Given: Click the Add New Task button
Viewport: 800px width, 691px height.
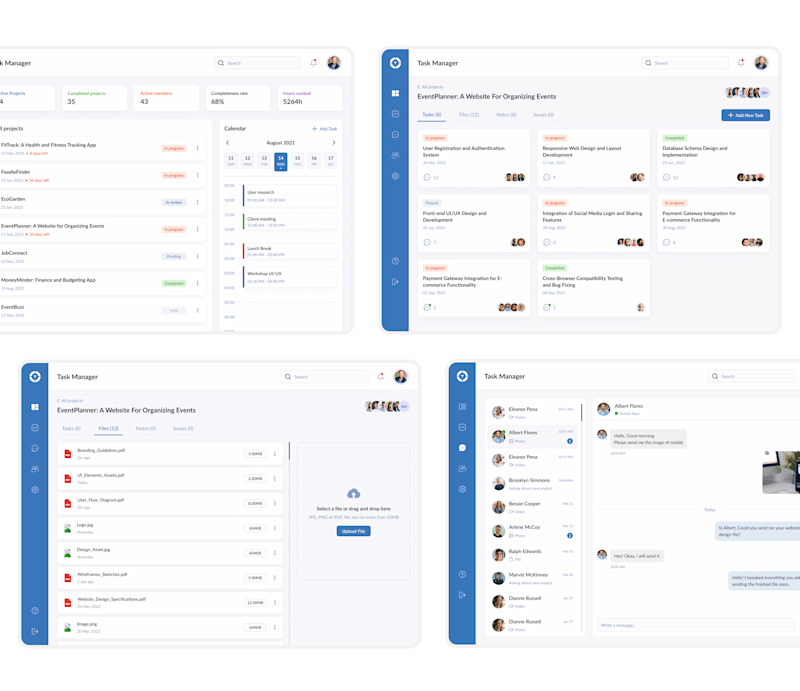Looking at the screenshot, I should (745, 115).
